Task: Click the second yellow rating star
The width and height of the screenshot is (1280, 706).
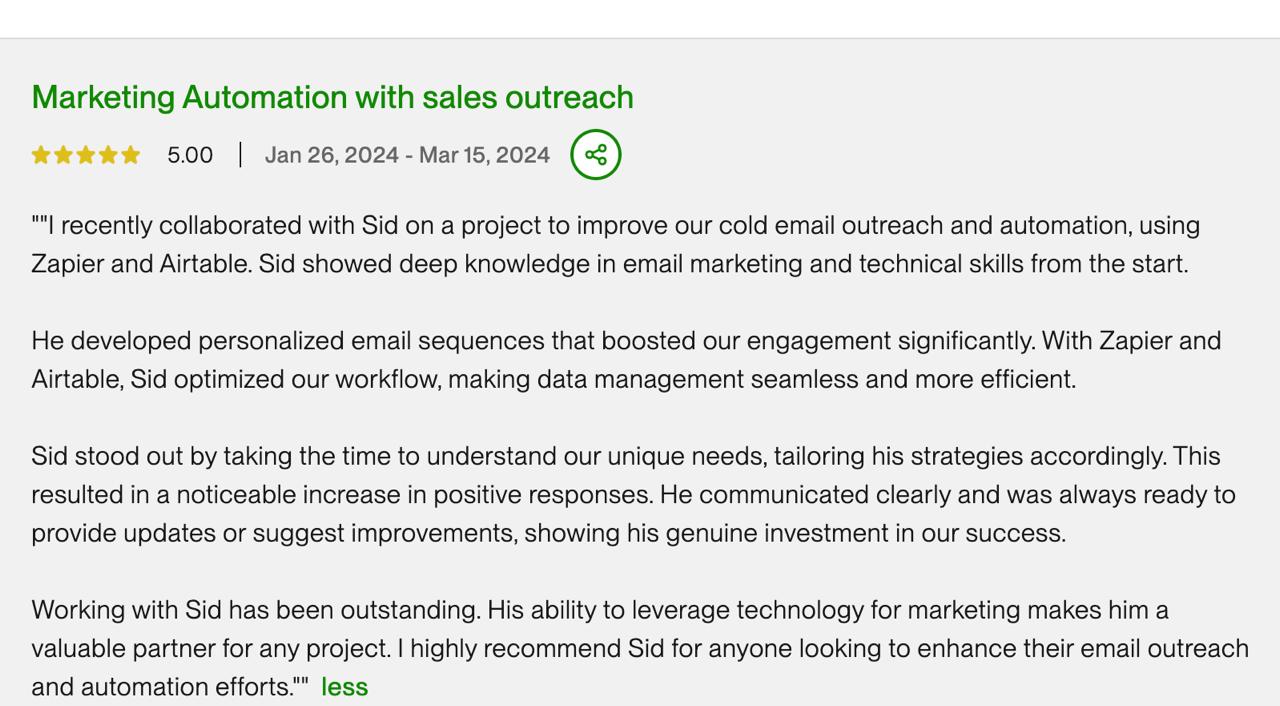Action: (63, 155)
